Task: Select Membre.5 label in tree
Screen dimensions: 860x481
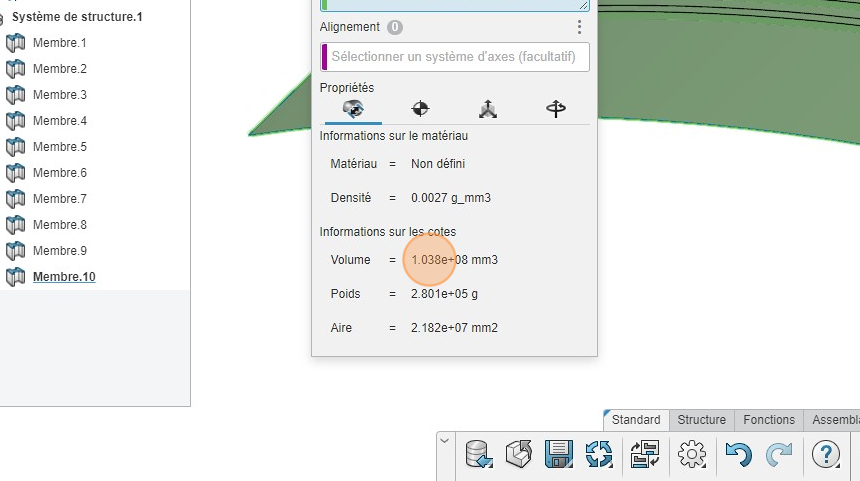Action: (59, 146)
